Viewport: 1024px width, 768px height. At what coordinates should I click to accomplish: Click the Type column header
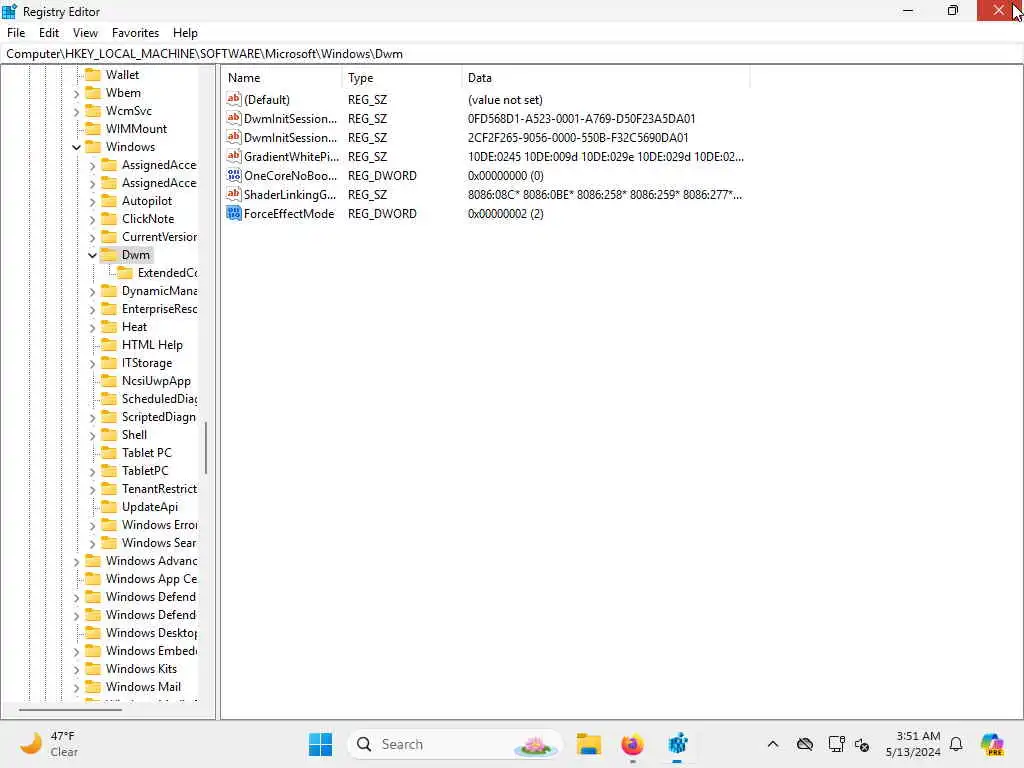402,78
